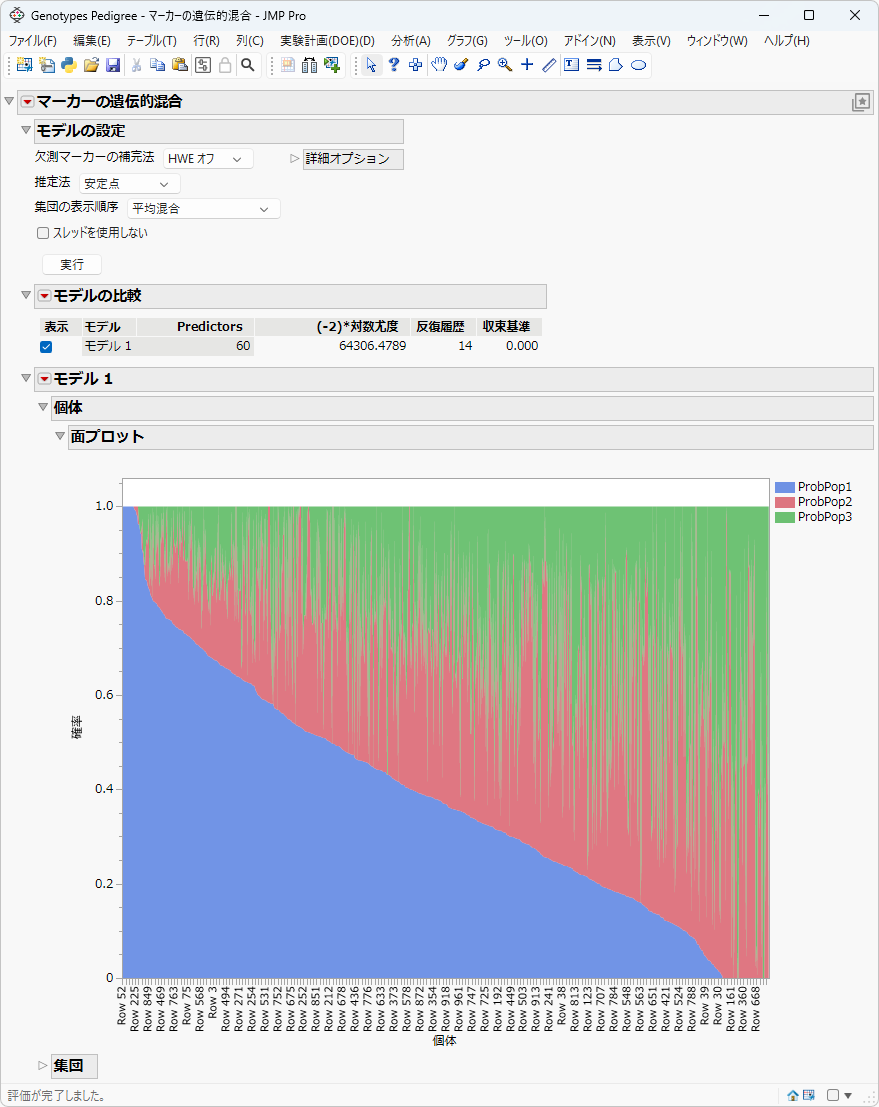The image size is (879, 1107).
Task: Open the 実験計画(DOE)(D) menu
Action: tap(327, 41)
